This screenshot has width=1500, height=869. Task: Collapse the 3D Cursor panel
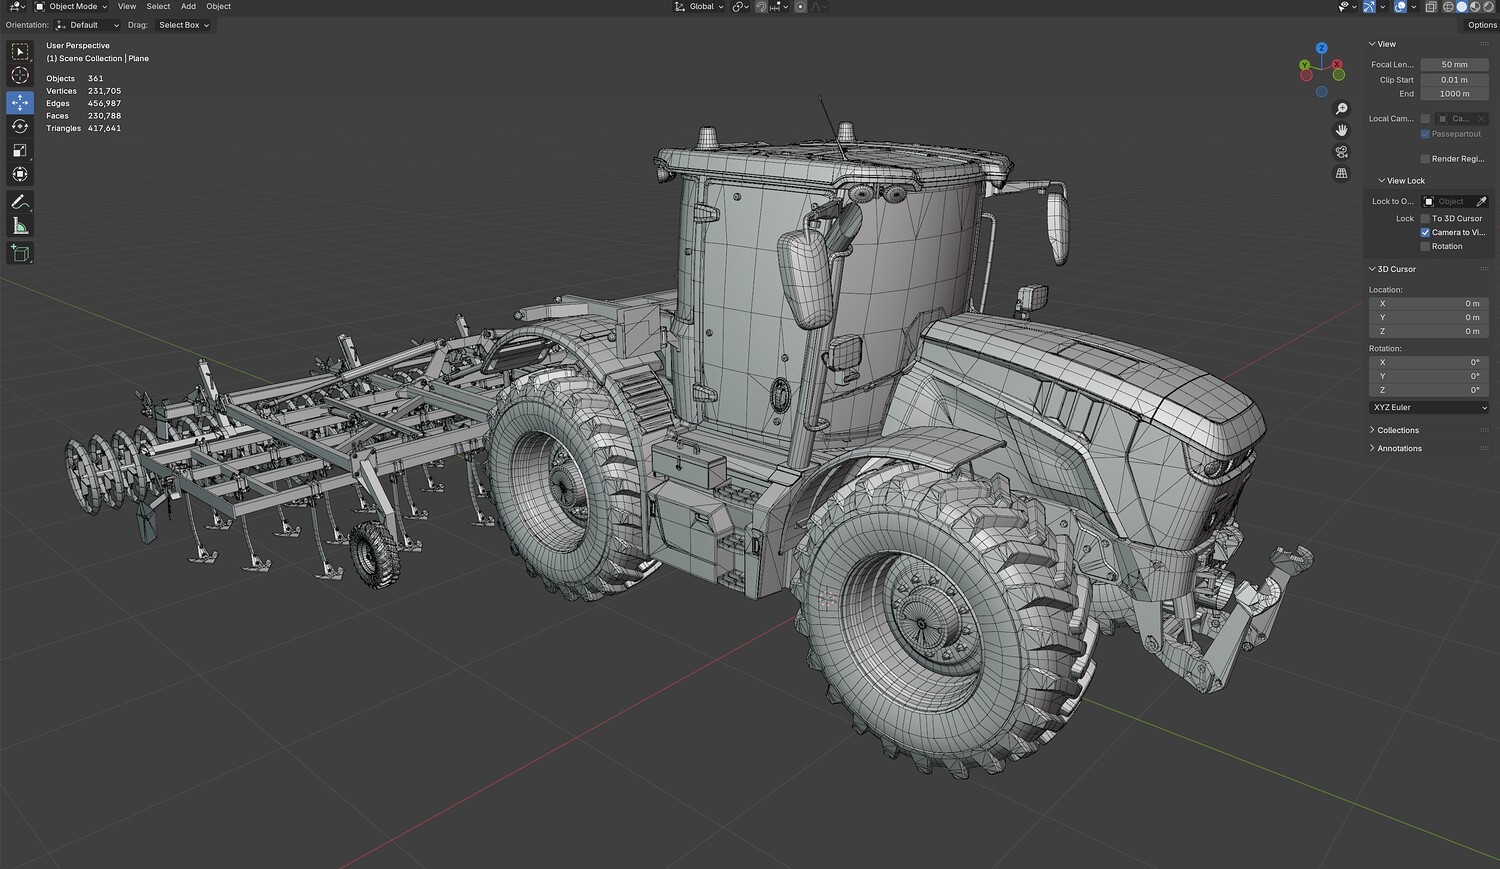1393,269
